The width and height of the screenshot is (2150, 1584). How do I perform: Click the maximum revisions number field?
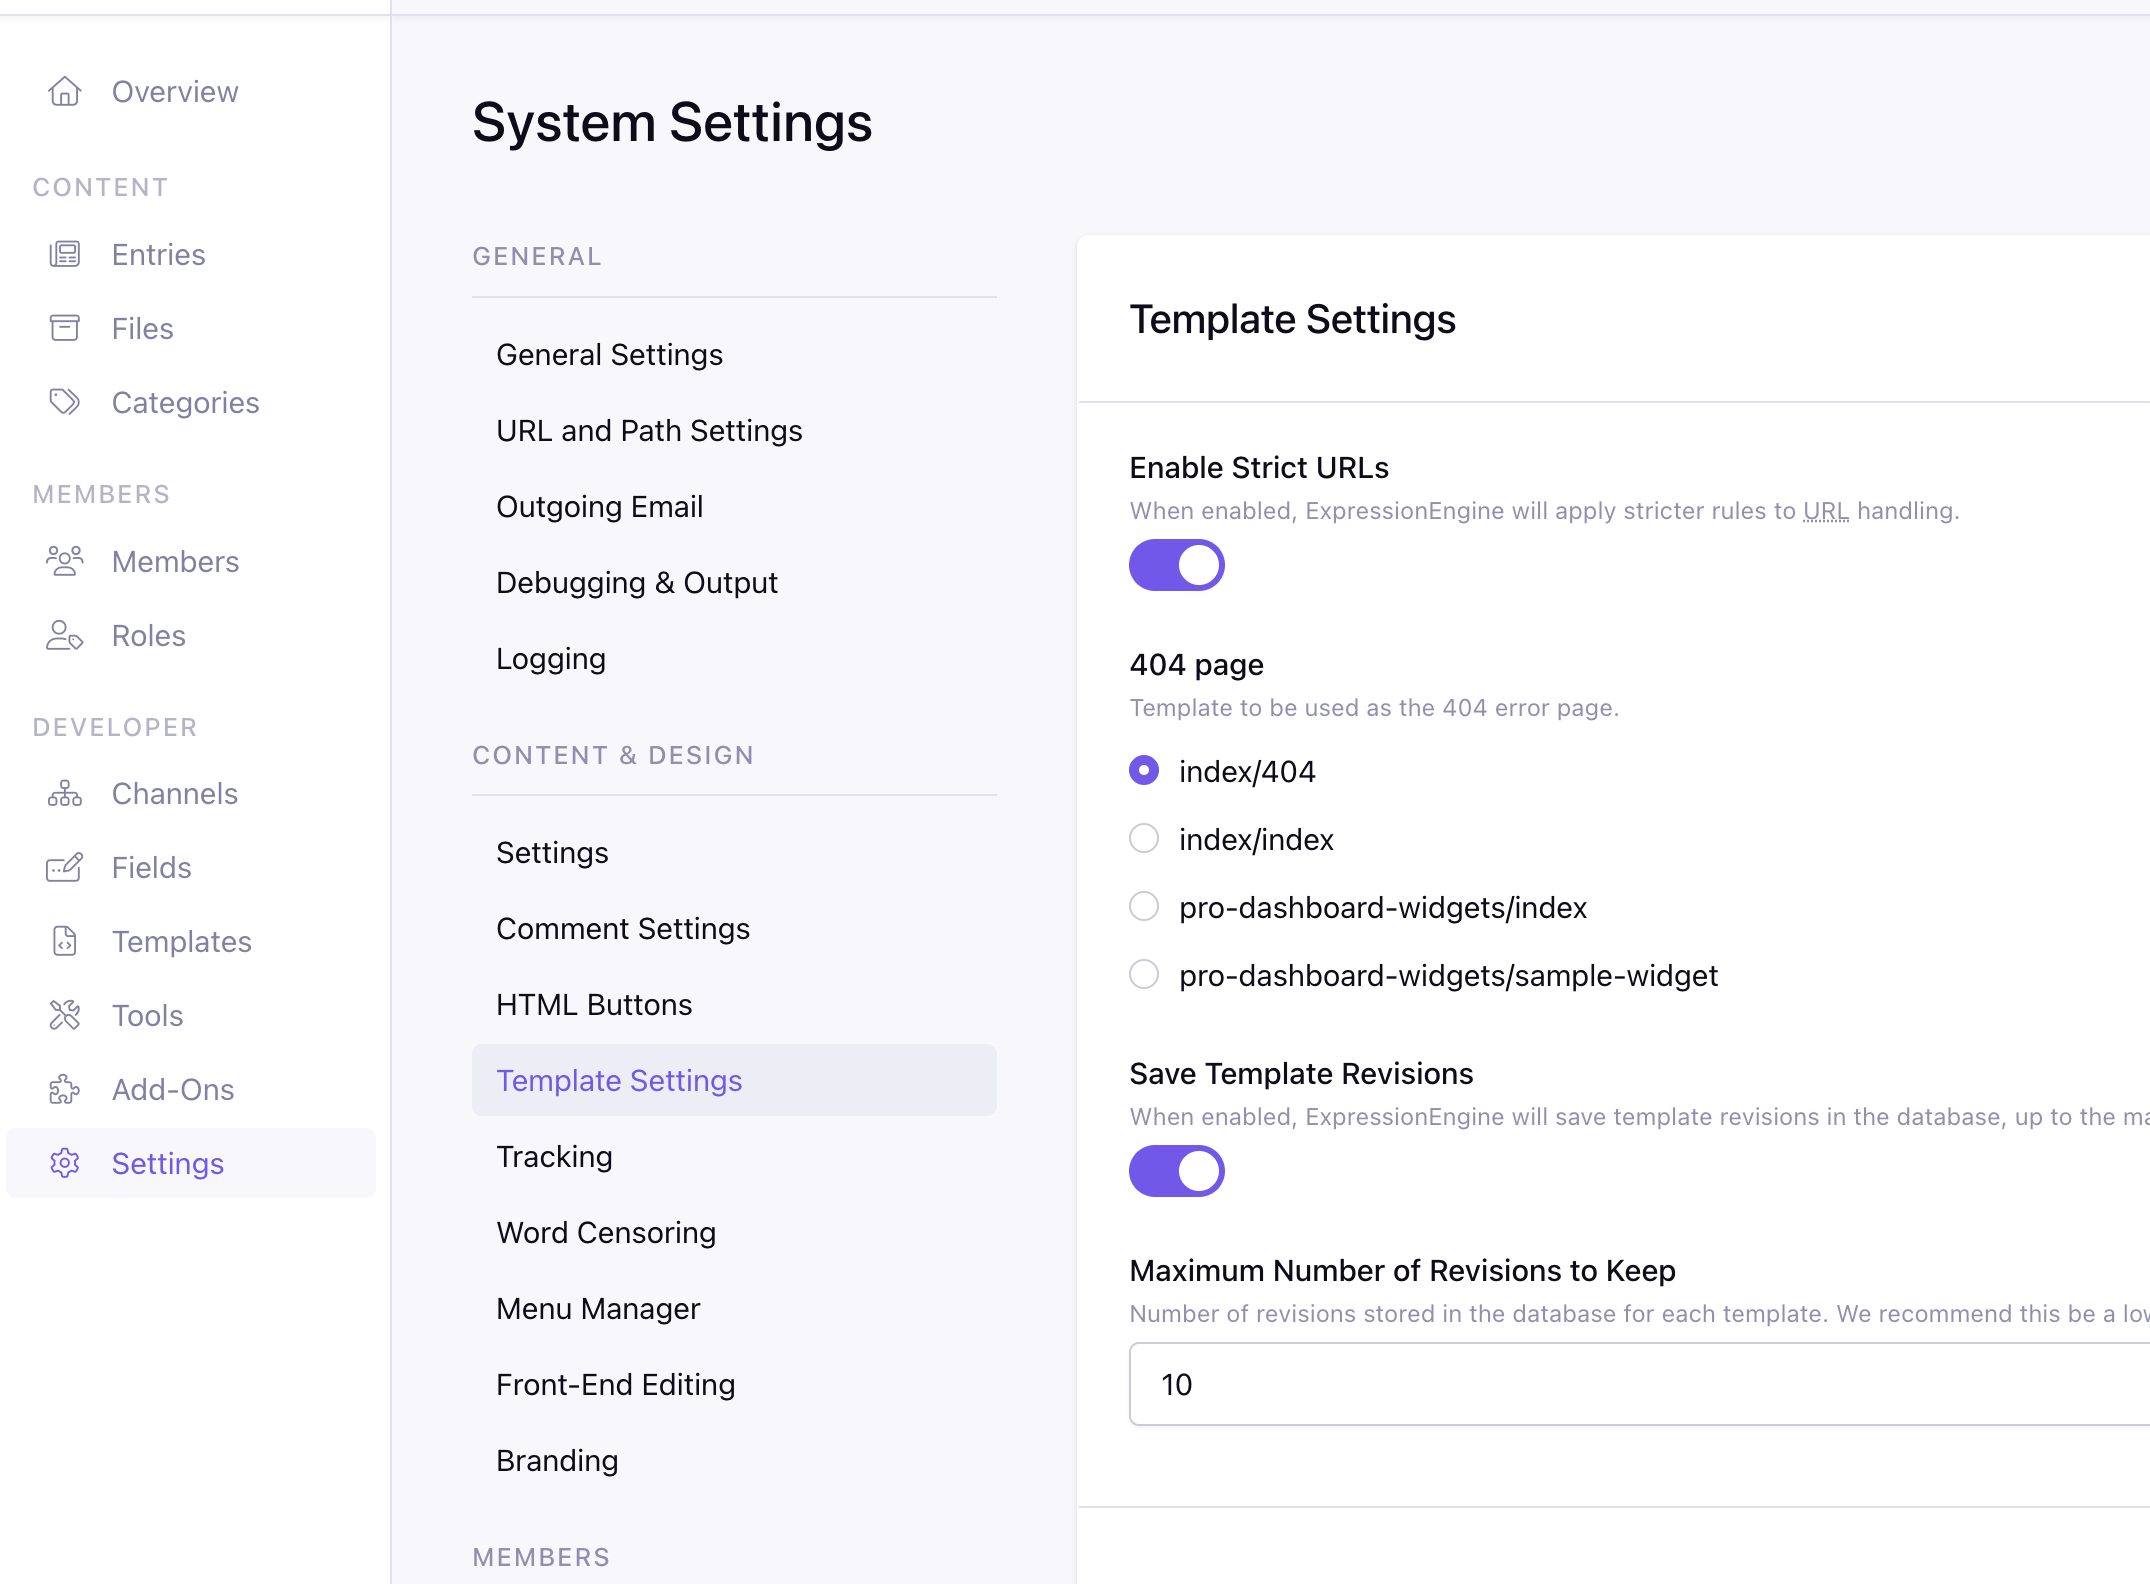point(1638,1384)
